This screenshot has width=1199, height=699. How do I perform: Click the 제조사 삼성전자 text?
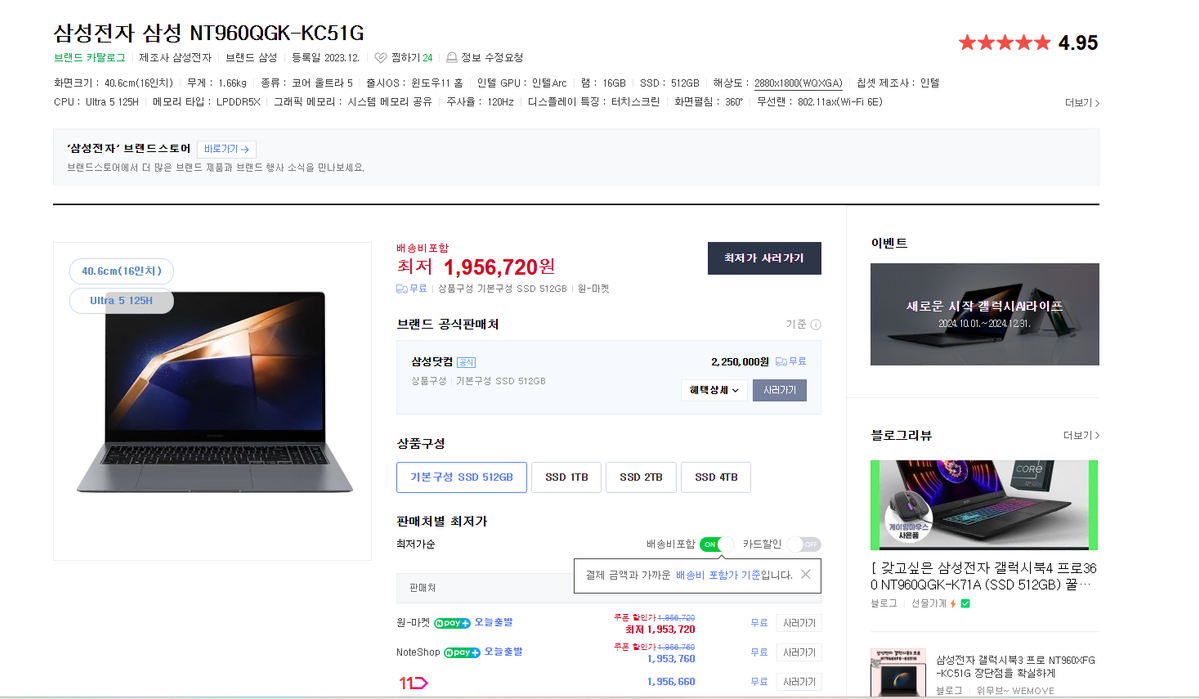(x=175, y=58)
